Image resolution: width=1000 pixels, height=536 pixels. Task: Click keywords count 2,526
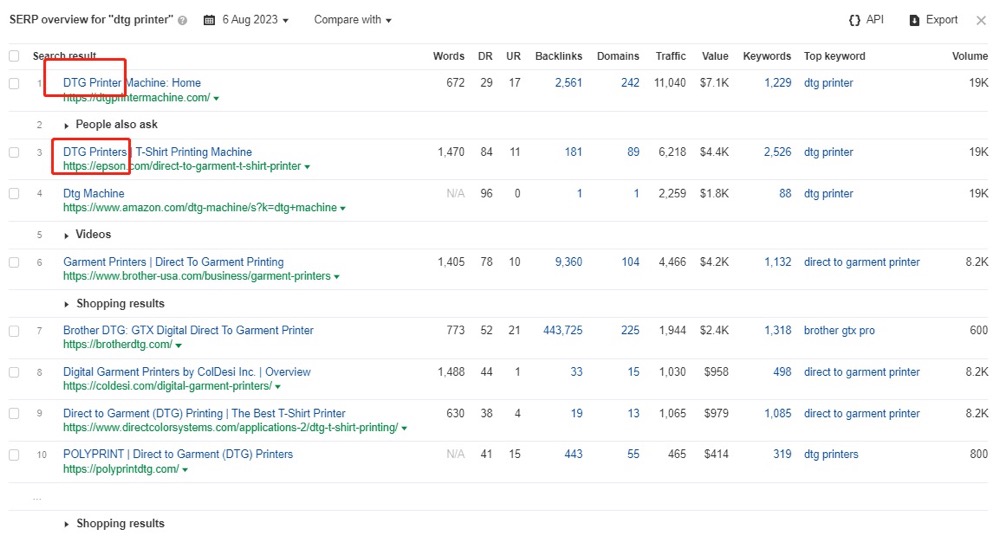tap(777, 152)
